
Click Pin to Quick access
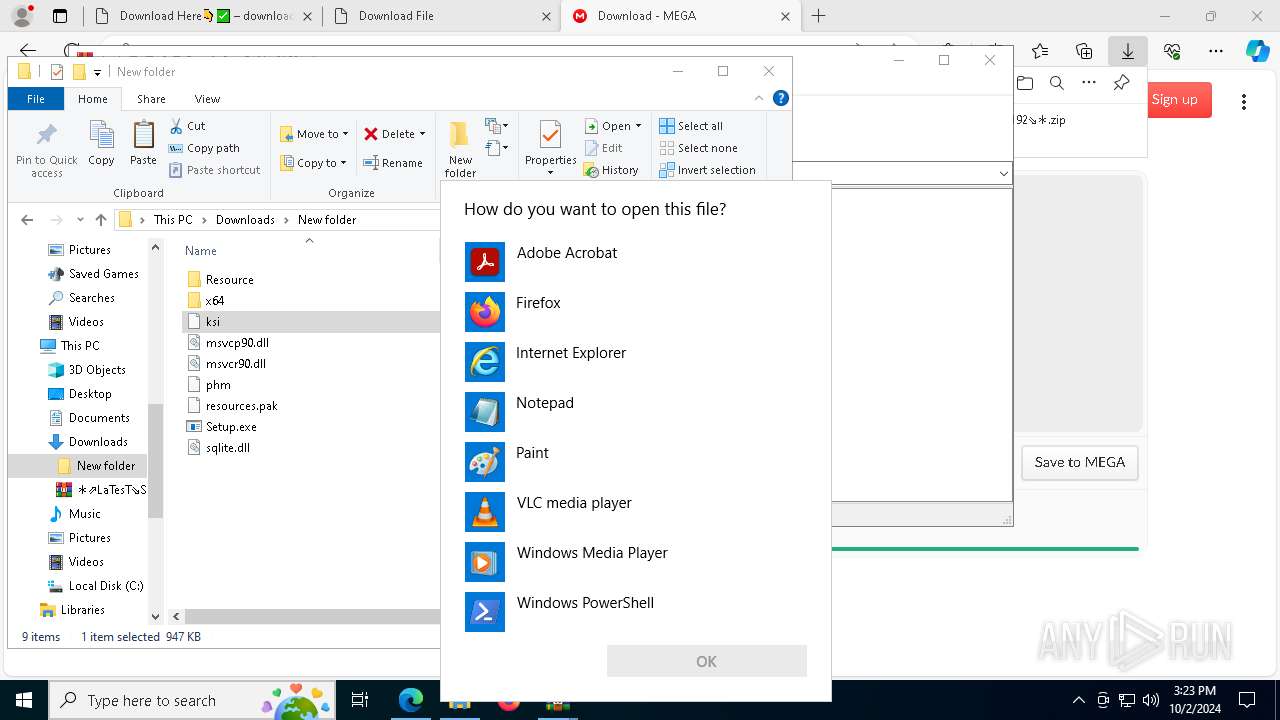(x=46, y=149)
